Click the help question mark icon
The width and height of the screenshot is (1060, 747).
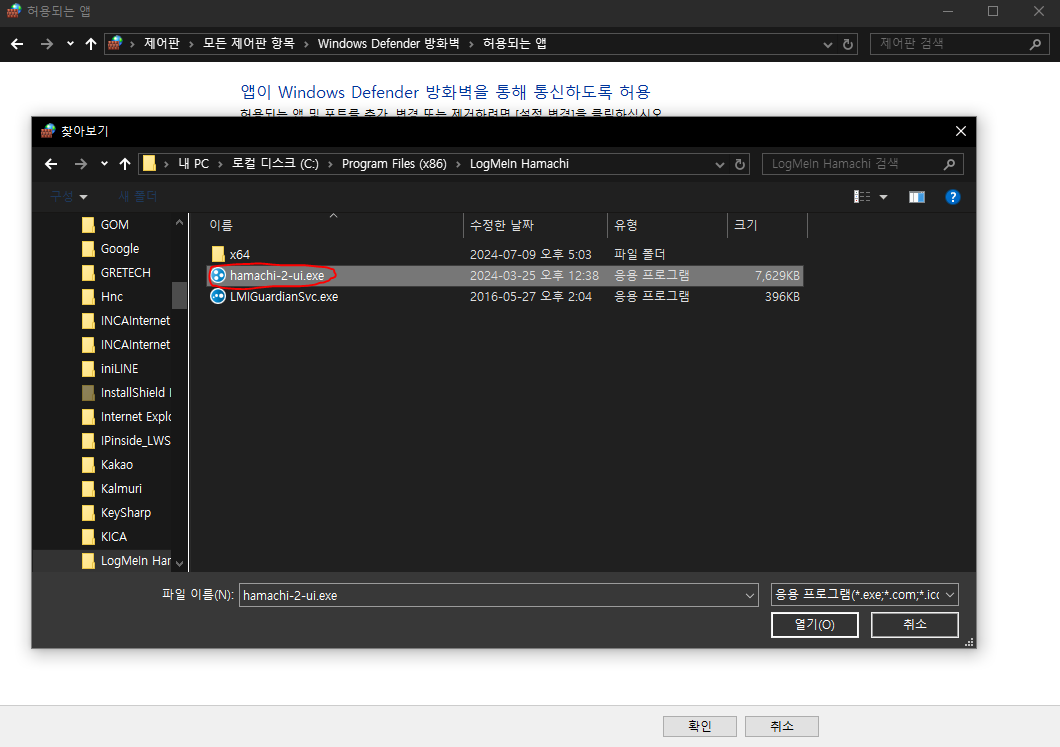pyautogui.click(x=952, y=197)
